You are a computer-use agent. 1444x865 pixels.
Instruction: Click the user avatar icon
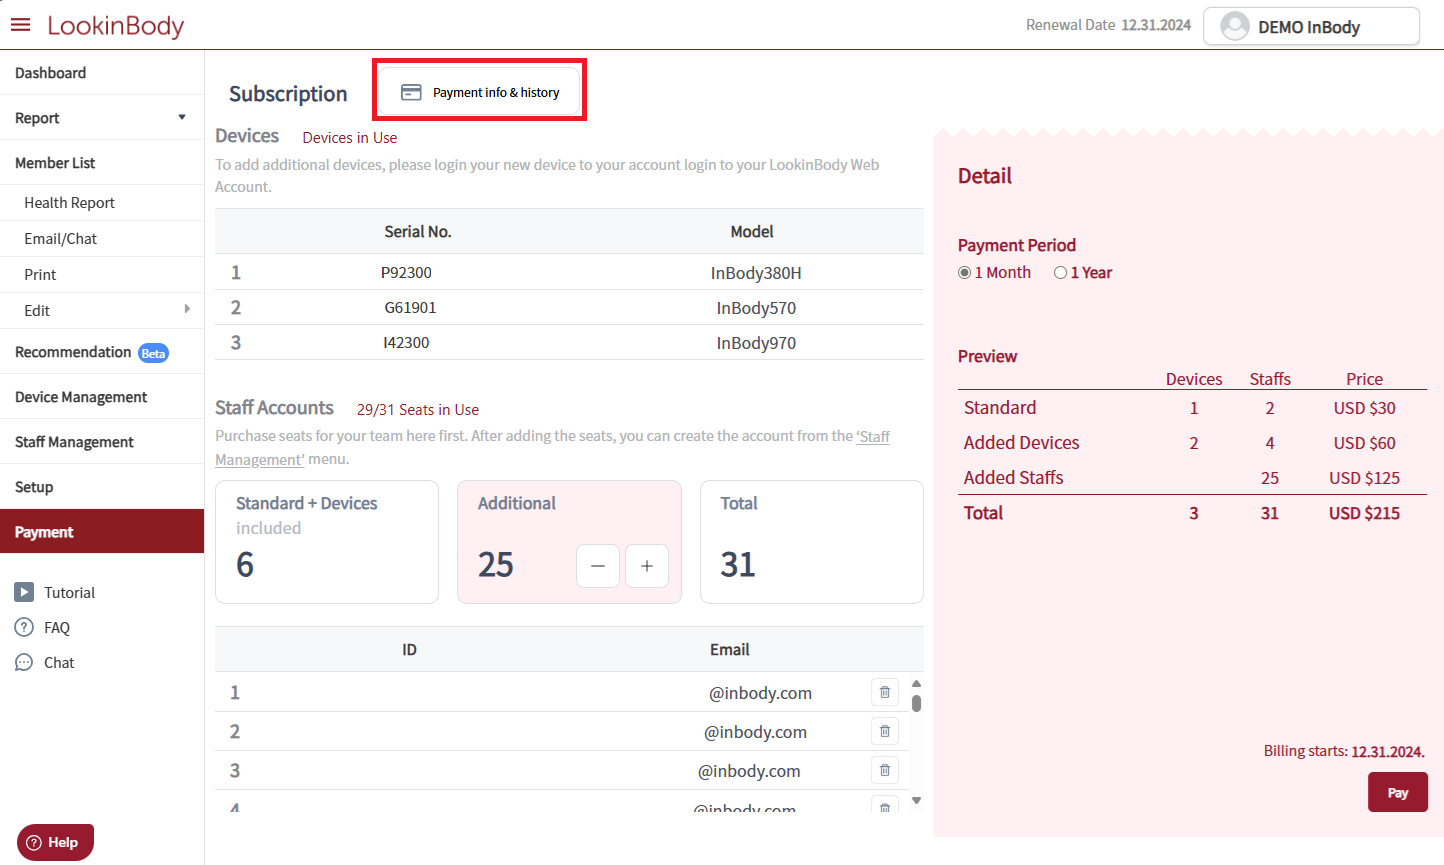[1235, 26]
